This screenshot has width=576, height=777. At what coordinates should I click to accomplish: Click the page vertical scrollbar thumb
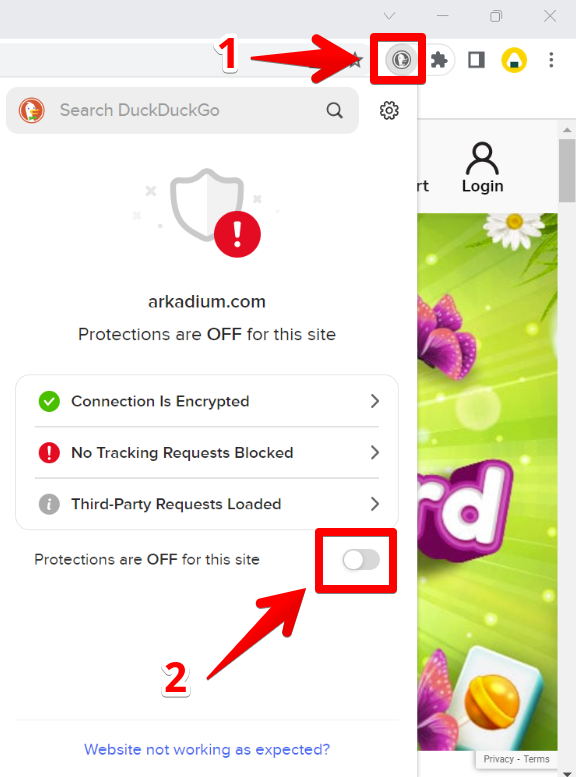[x=567, y=170]
